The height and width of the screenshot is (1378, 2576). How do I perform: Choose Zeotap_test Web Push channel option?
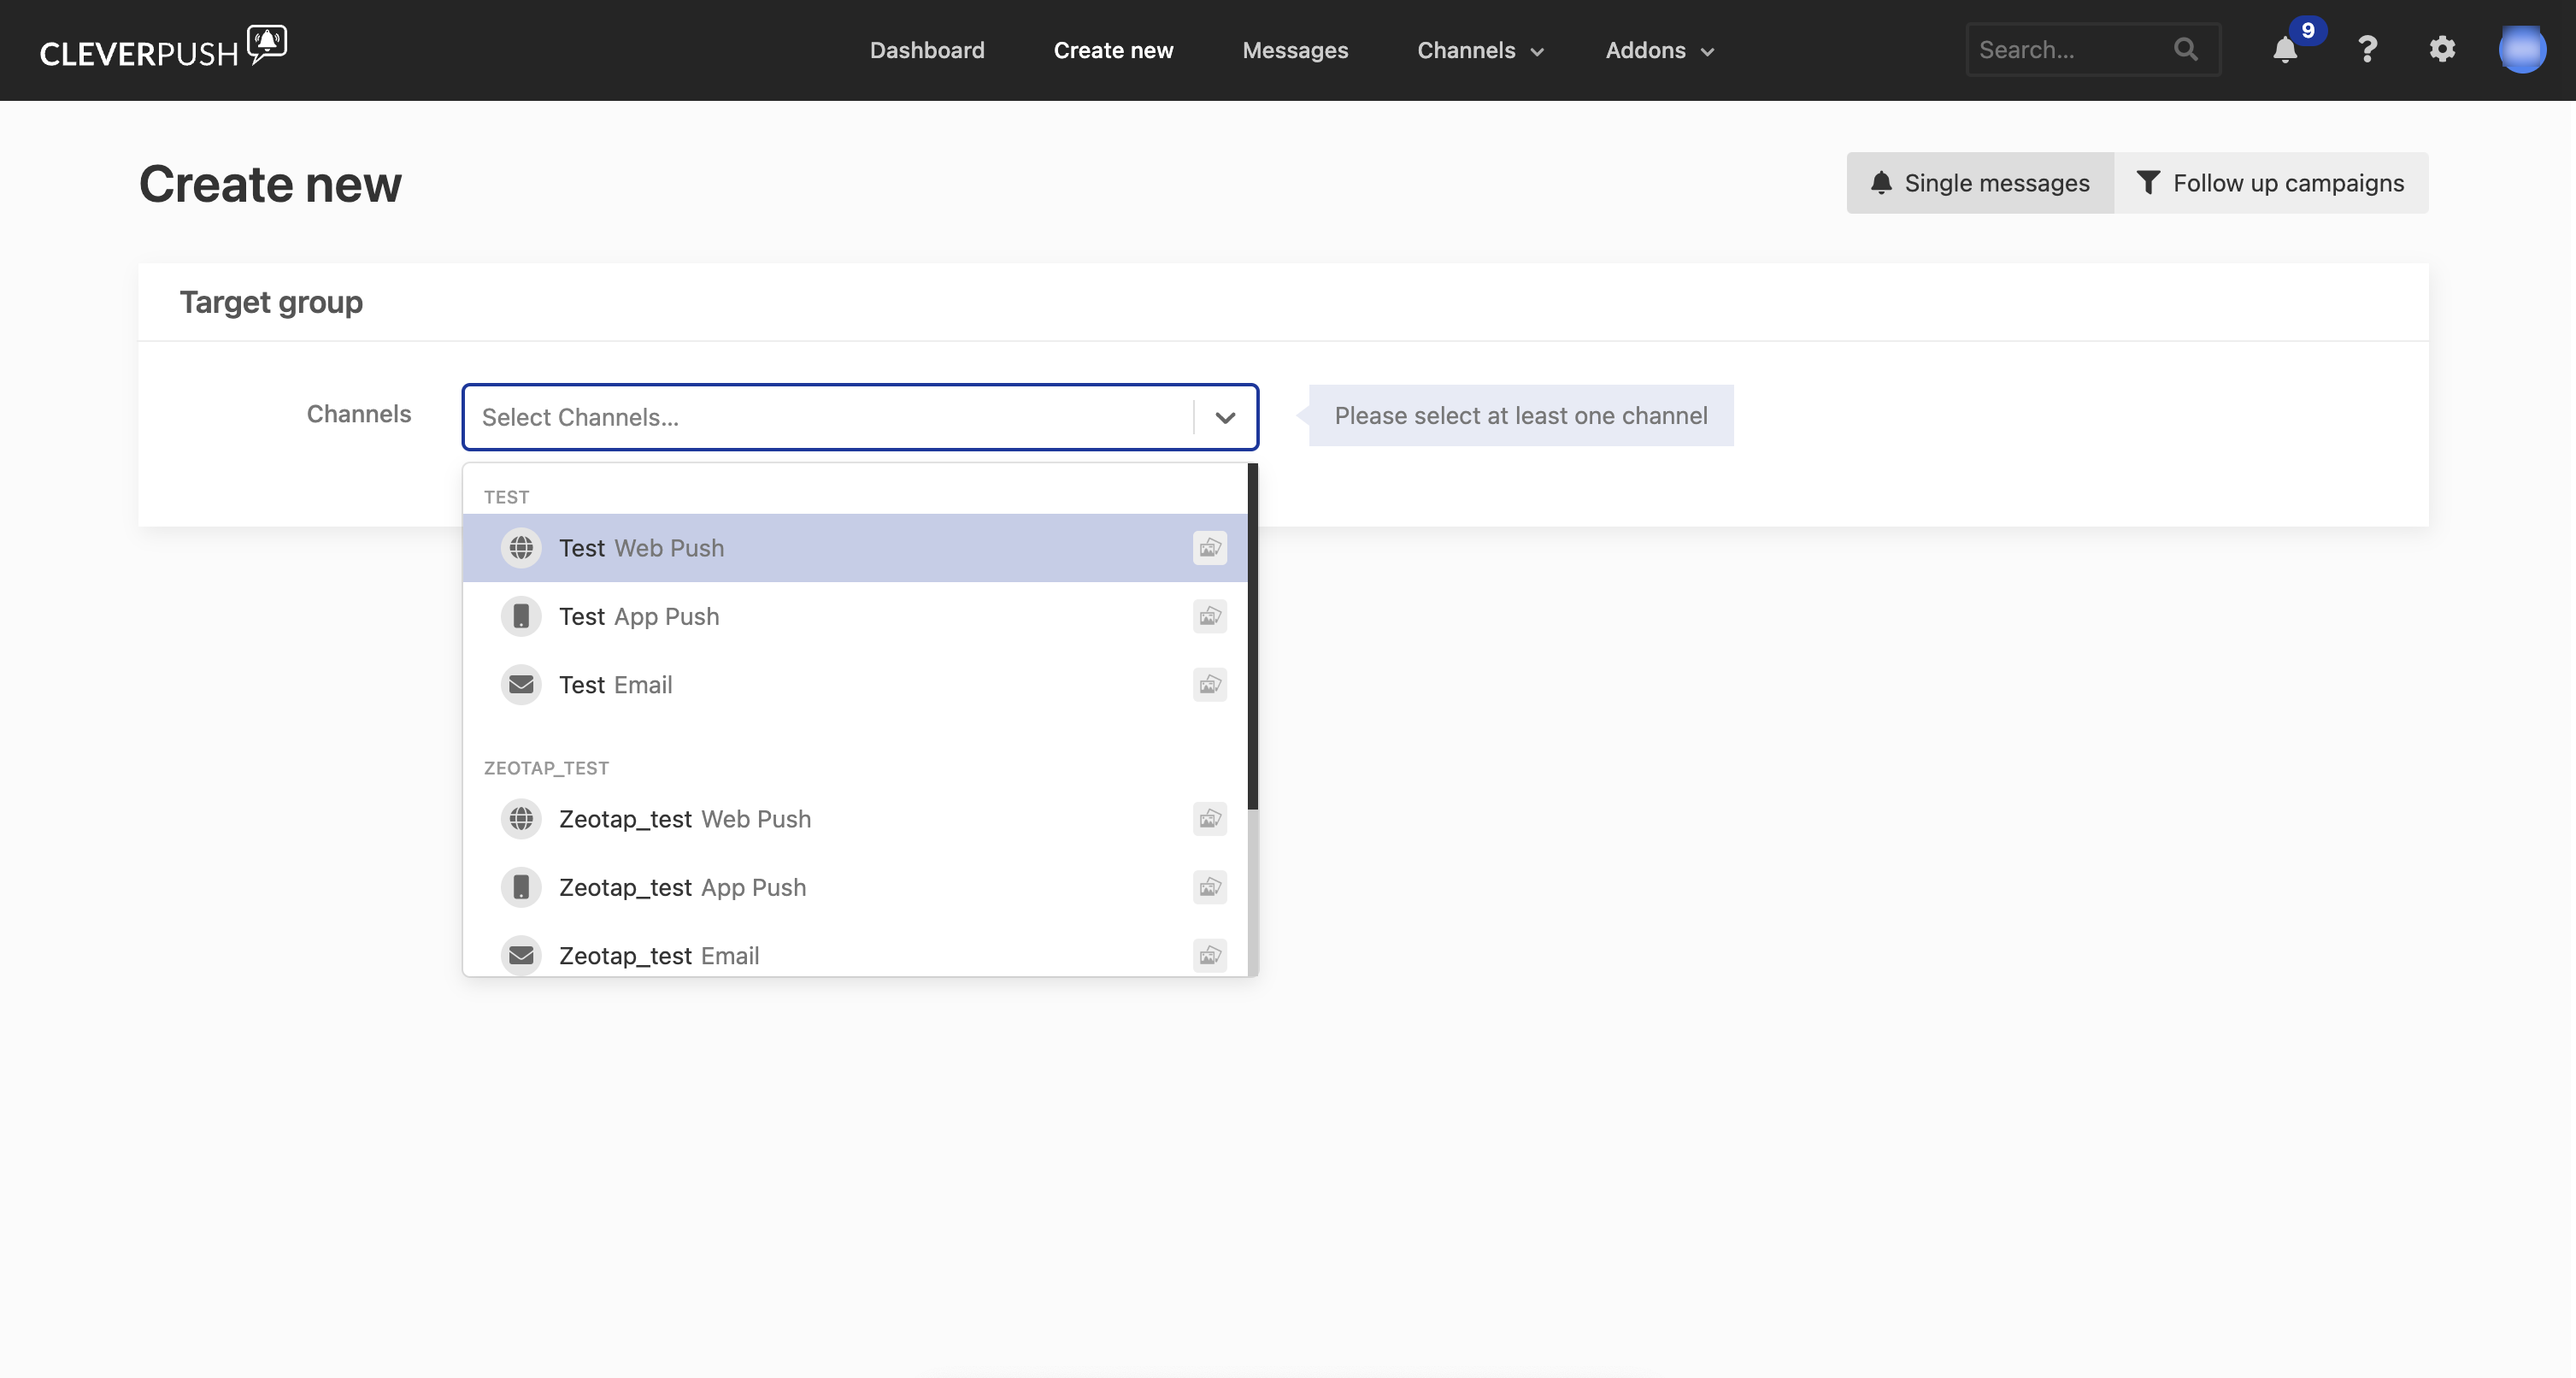pos(684,819)
